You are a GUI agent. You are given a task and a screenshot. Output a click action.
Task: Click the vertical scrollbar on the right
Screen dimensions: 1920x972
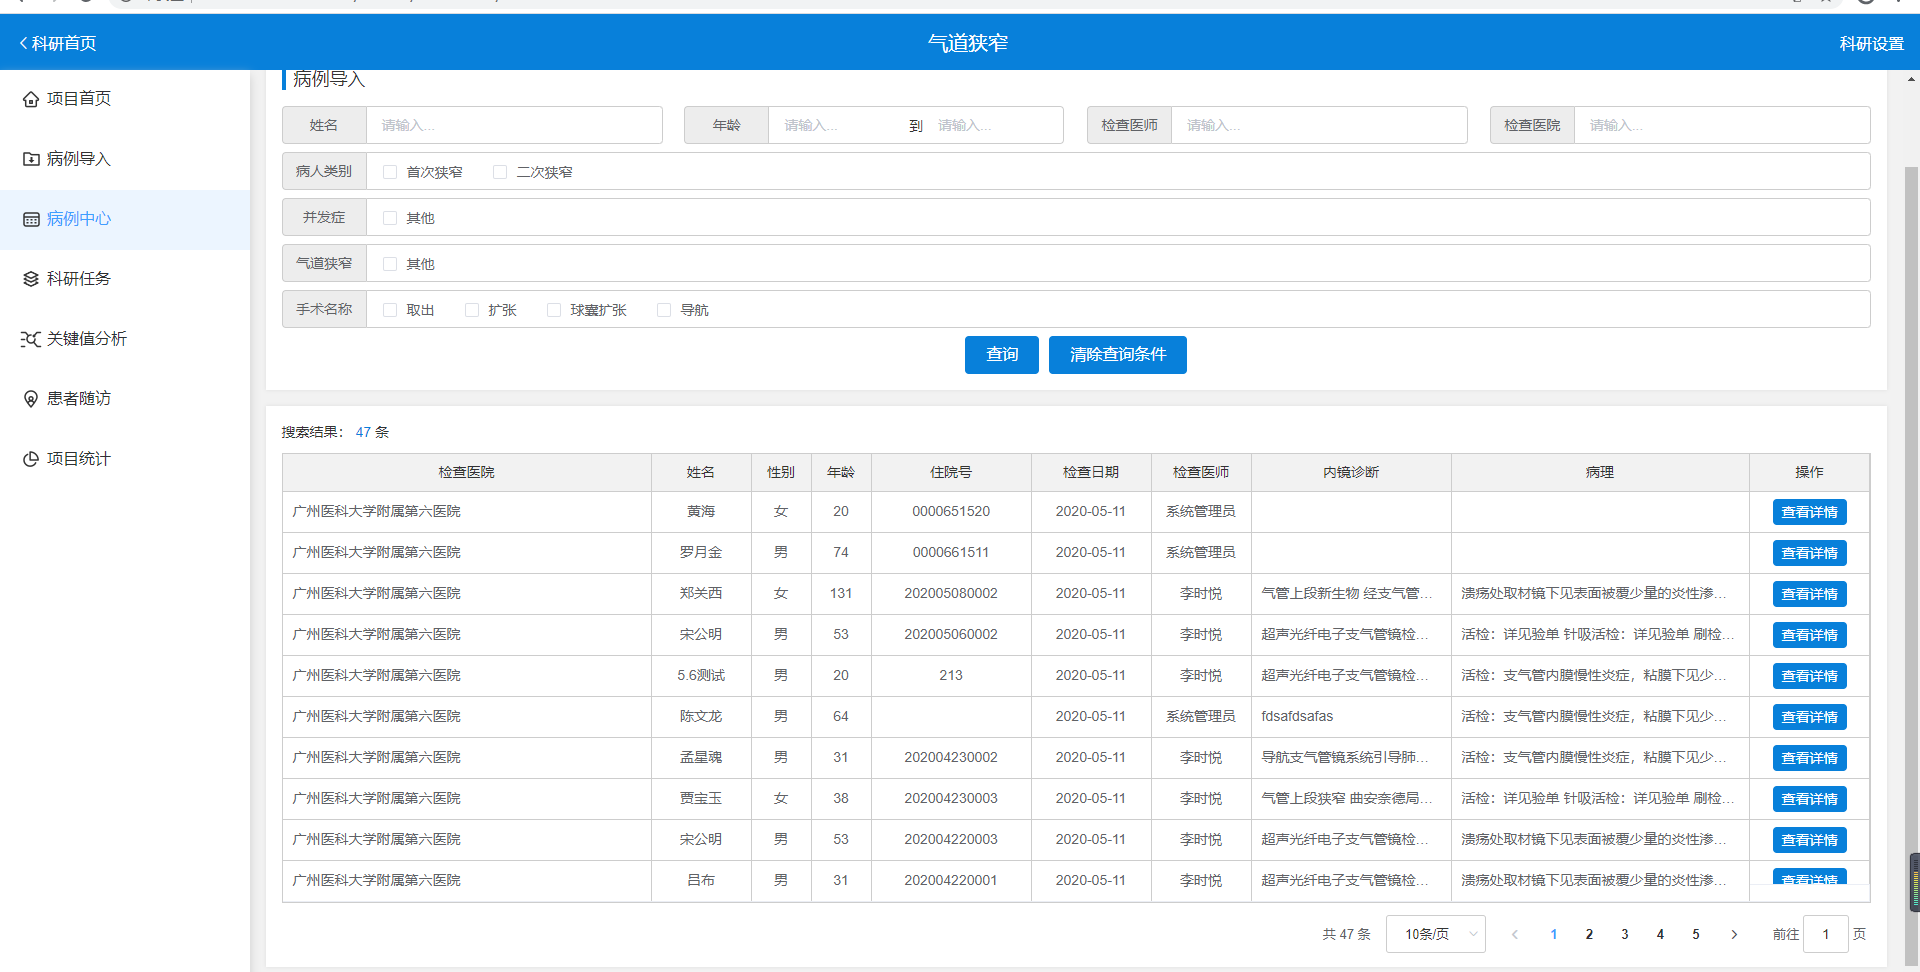1911,500
